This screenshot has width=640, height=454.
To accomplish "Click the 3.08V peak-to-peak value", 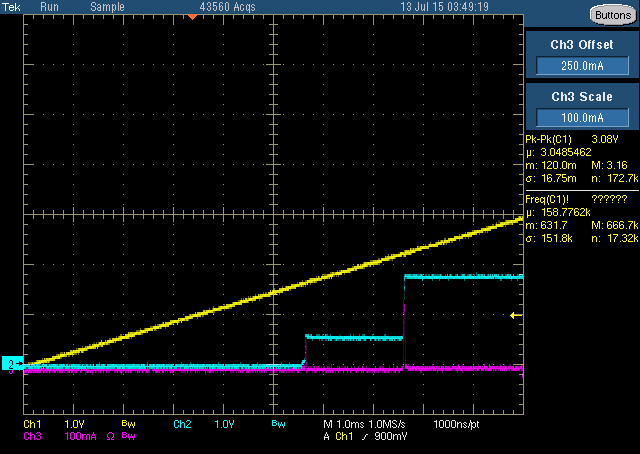I will [605, 140].
